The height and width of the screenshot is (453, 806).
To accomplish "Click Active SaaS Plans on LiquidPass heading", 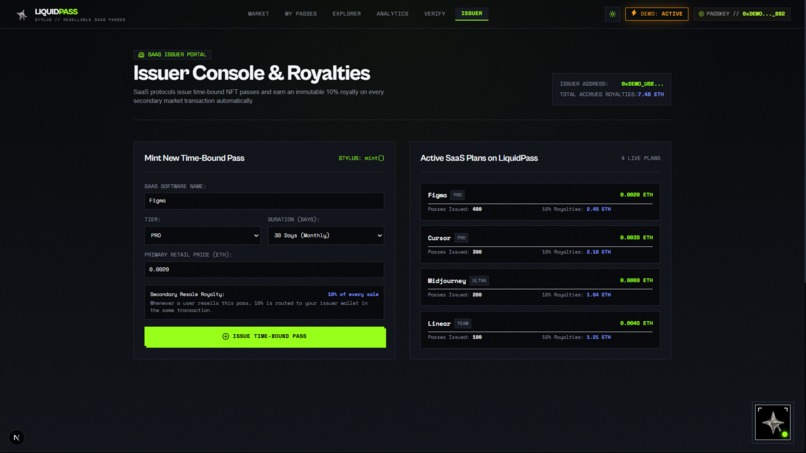I will [x=479, y=158].
